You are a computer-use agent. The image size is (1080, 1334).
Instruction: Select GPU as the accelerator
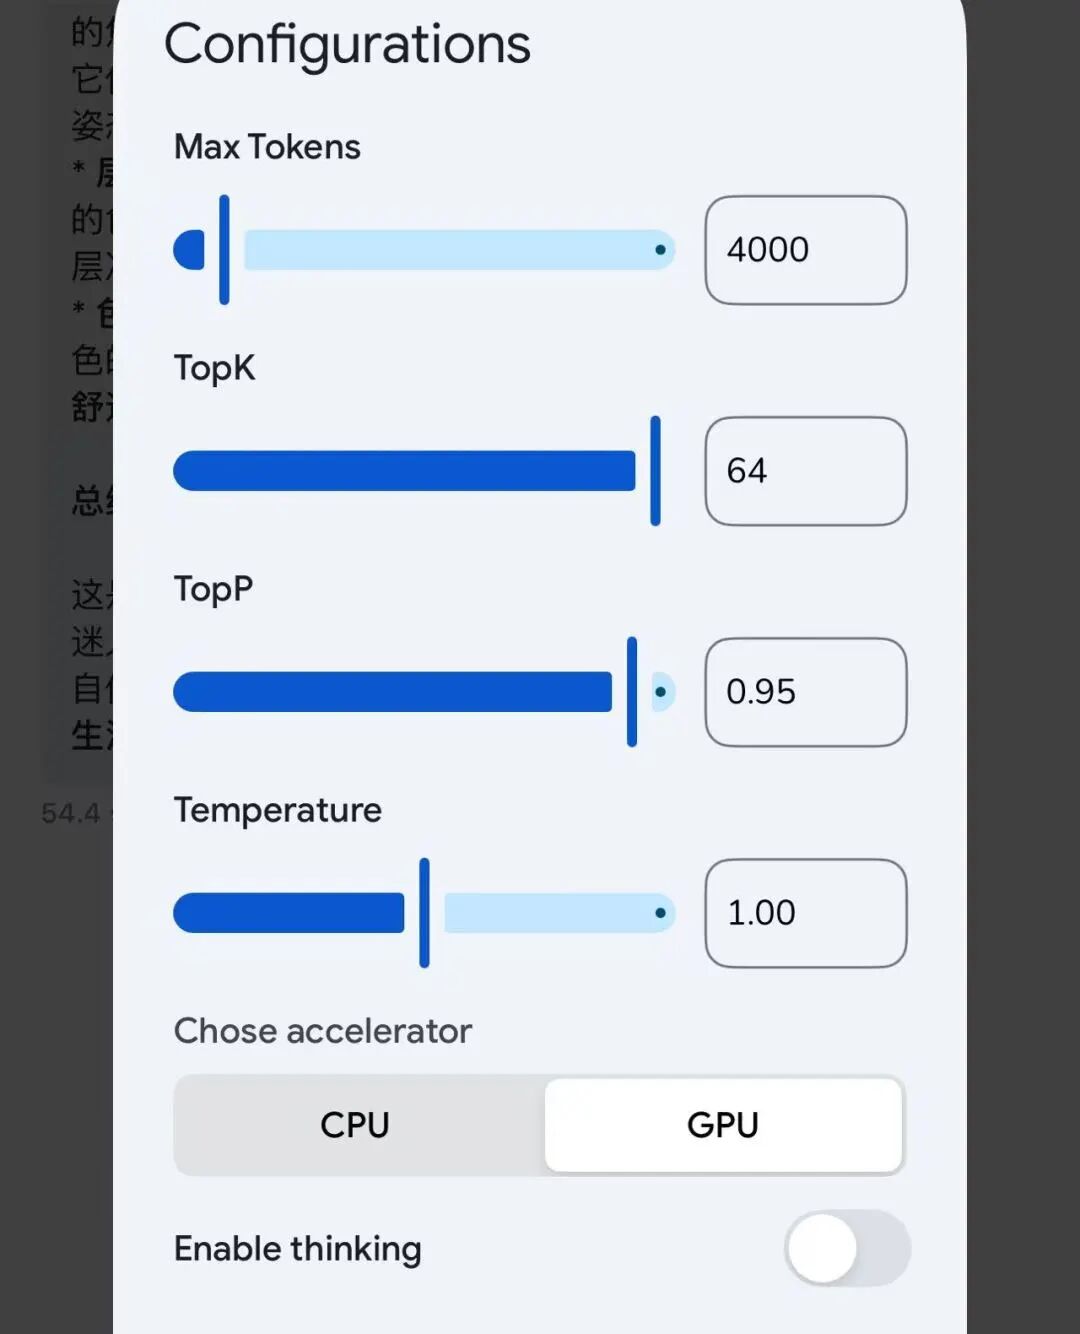point(723,1125)
